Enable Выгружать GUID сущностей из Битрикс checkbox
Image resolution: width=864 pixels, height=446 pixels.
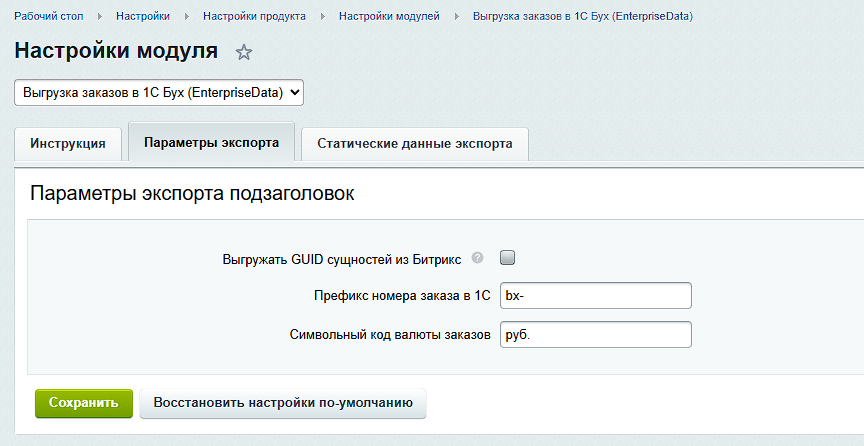coord(507,258)
